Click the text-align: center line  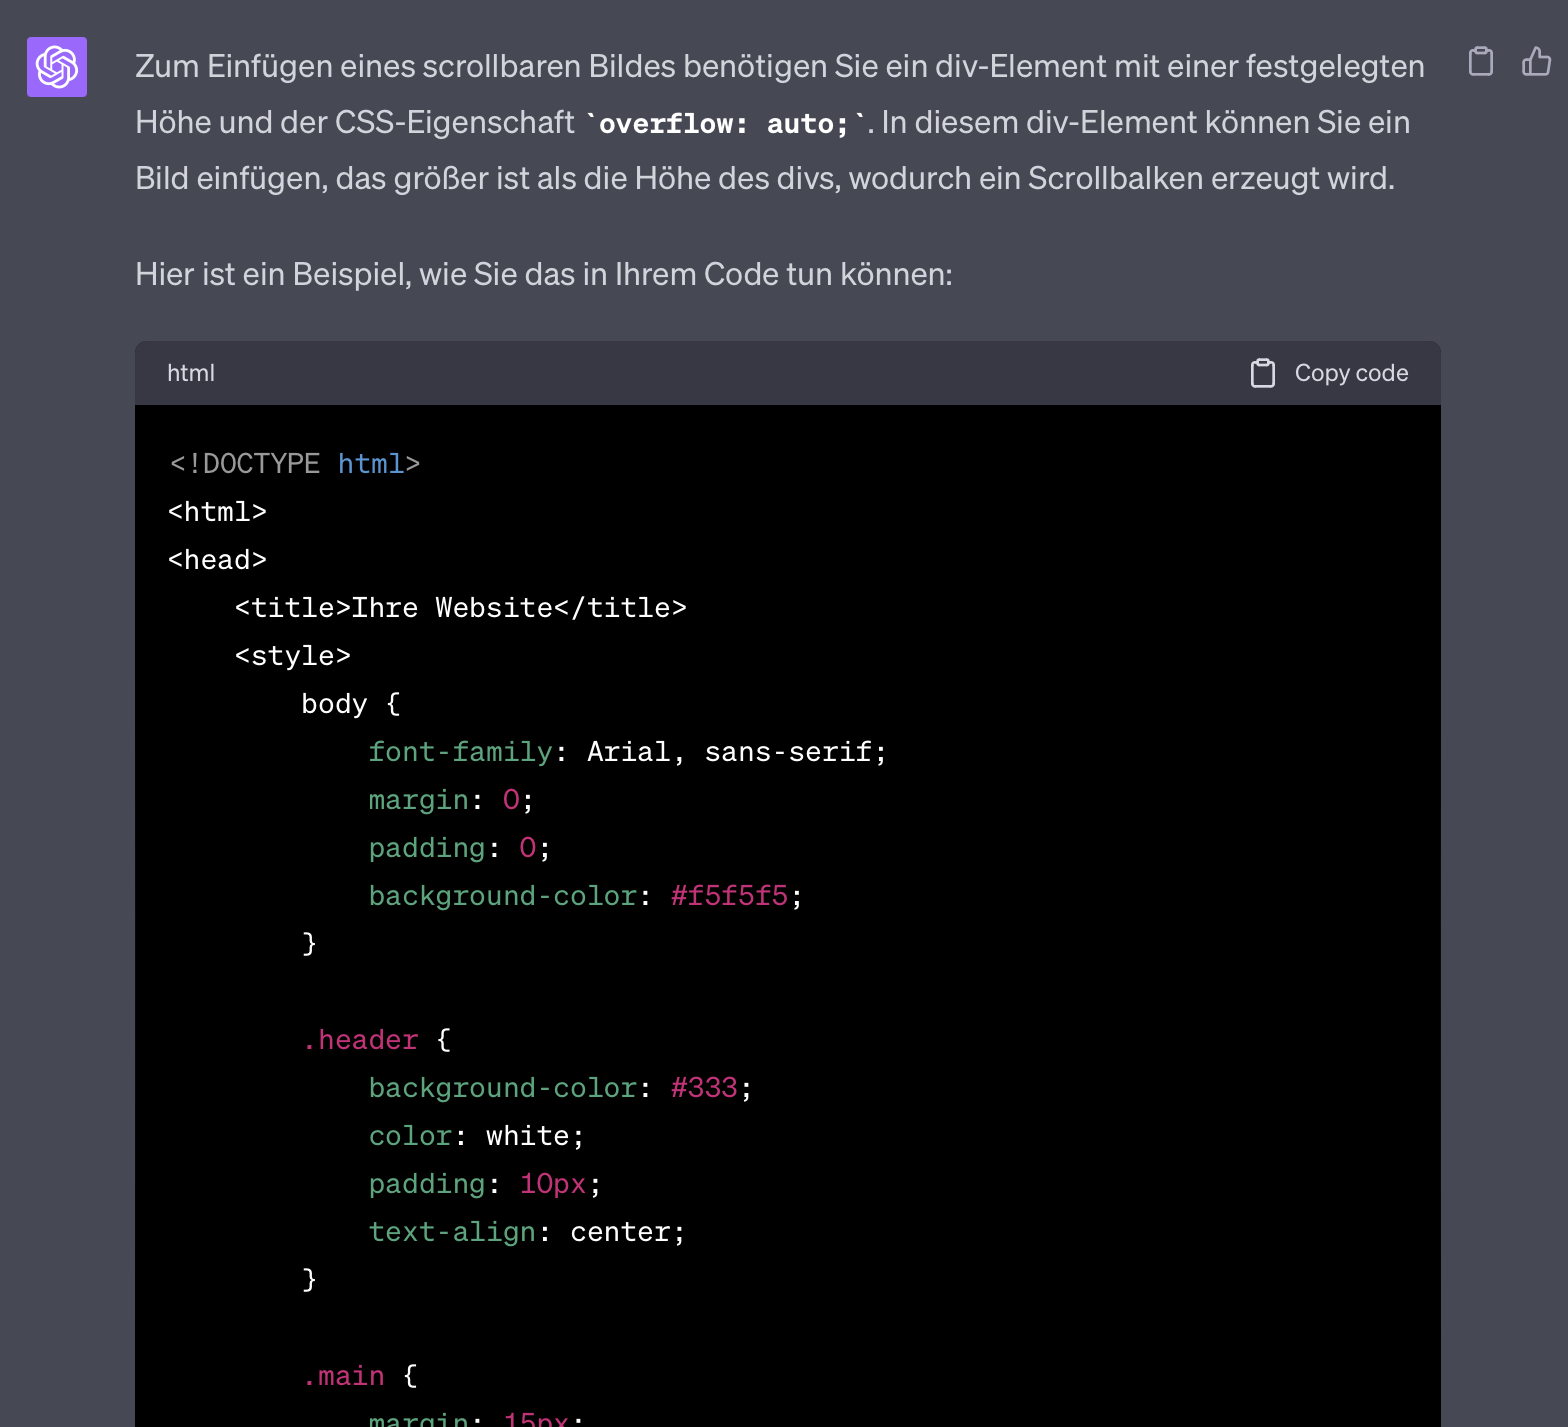click(527, 1232)
